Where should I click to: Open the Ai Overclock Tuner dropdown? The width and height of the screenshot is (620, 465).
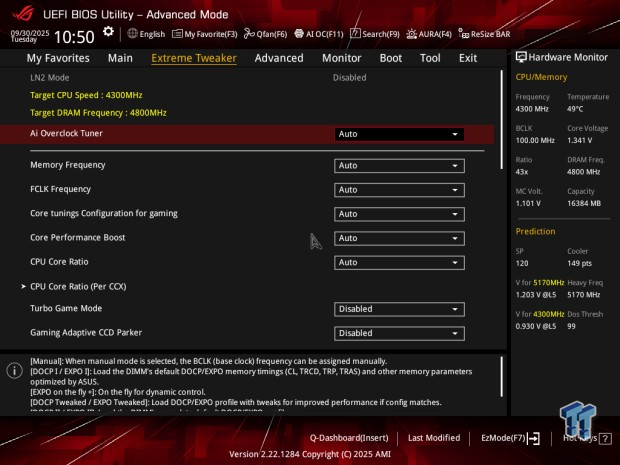click(399, 134)
